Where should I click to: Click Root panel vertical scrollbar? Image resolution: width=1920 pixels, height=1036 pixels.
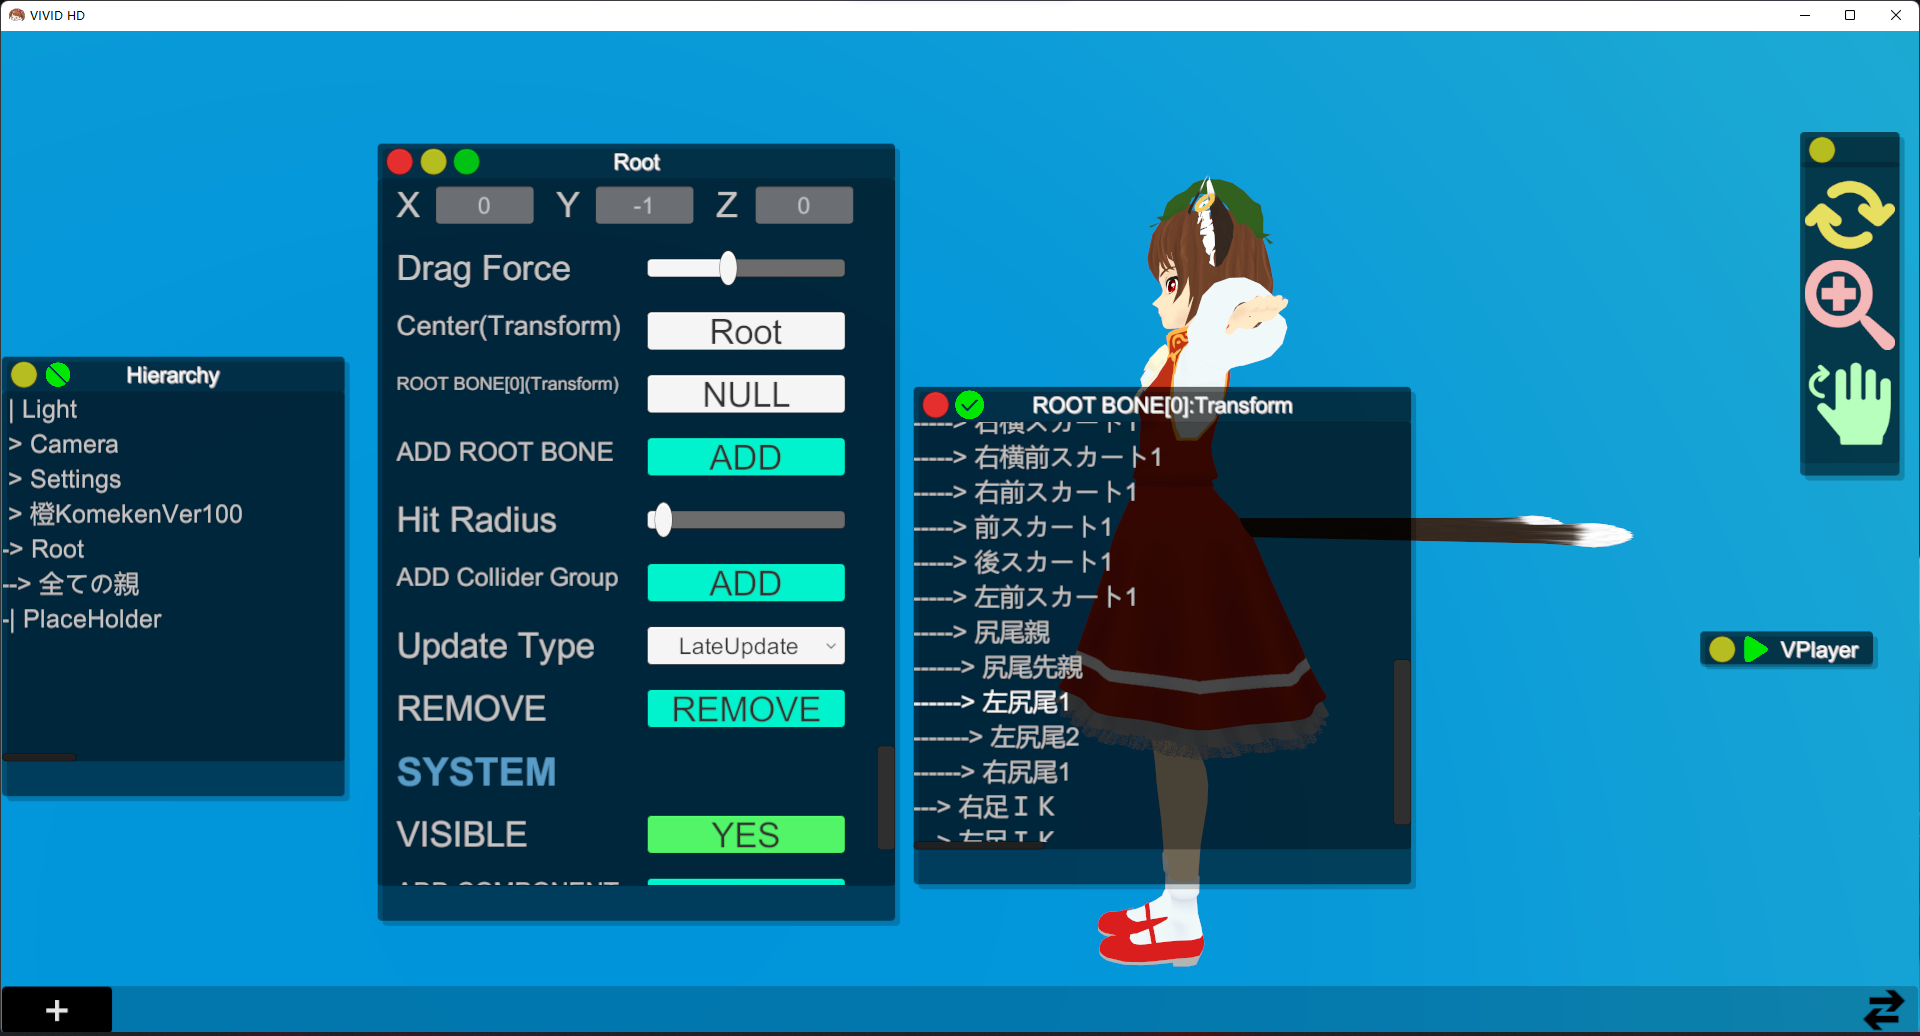coord(885,797)
